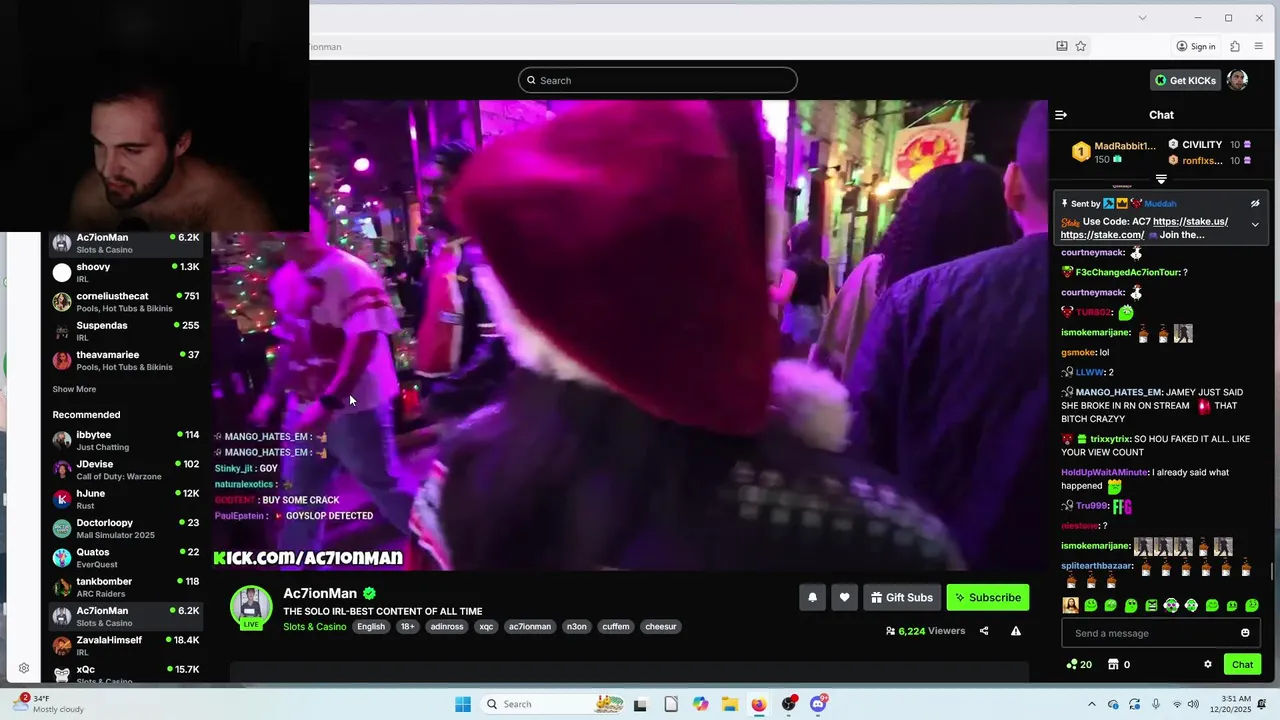The height and width of the screenshot is (720, 1280).
Task: Open Firefox from the taskbar
Action: coord(759,704)
